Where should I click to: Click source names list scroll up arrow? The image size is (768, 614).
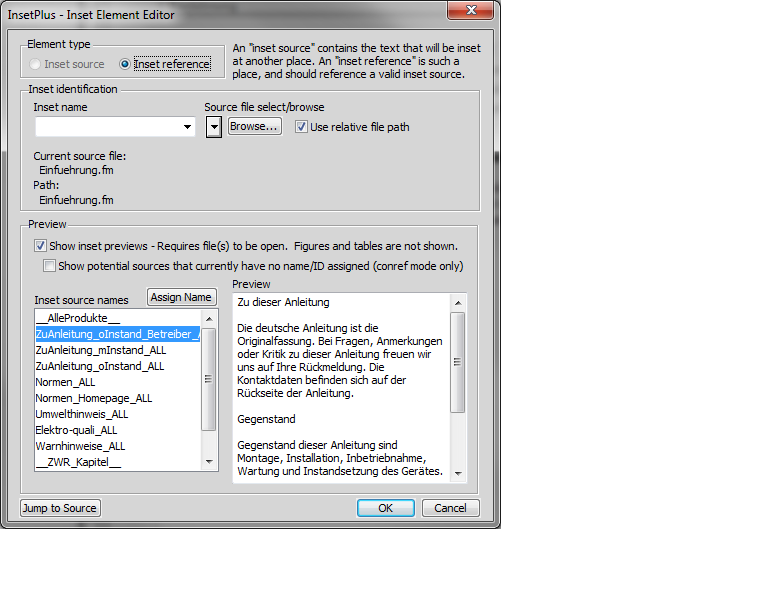click(x=209, y=319)
